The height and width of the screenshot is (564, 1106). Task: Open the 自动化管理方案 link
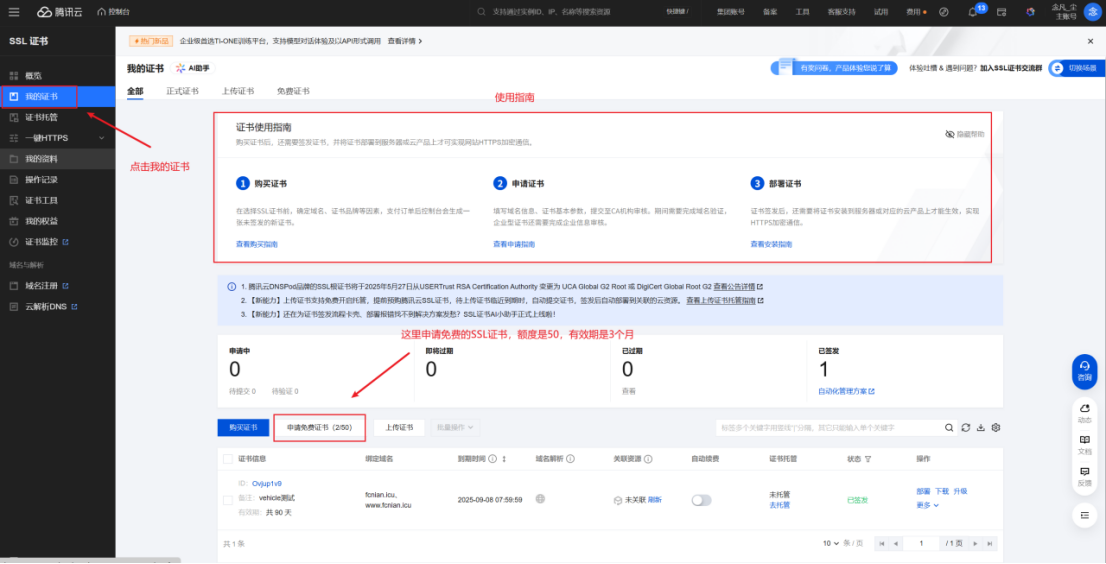(x=846, y=391)
